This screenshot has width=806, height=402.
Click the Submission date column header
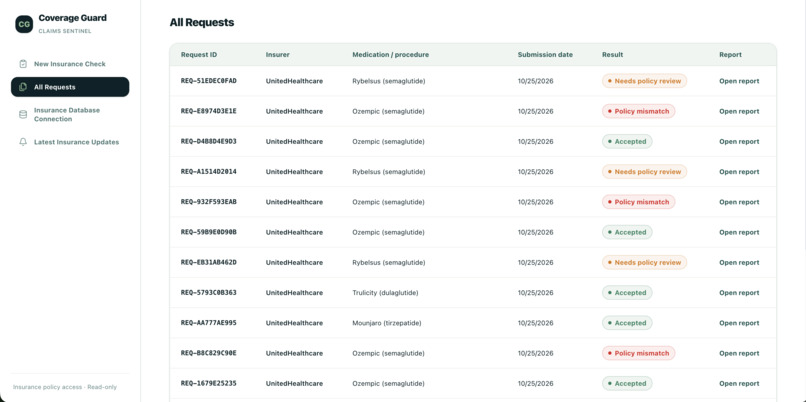tap(545, 54)
